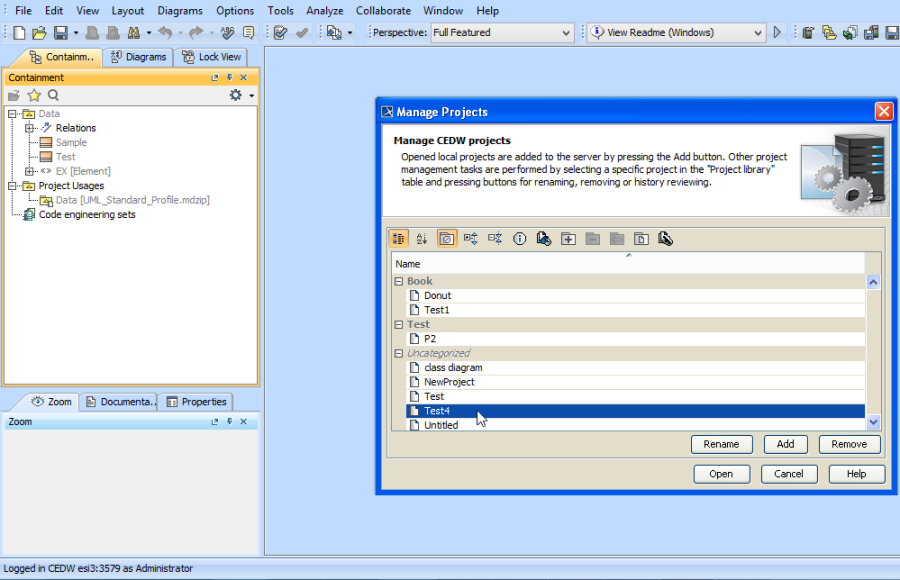Click the favorites star icon in Containment
The image size is (900, 580).
[x=34, y=95]
